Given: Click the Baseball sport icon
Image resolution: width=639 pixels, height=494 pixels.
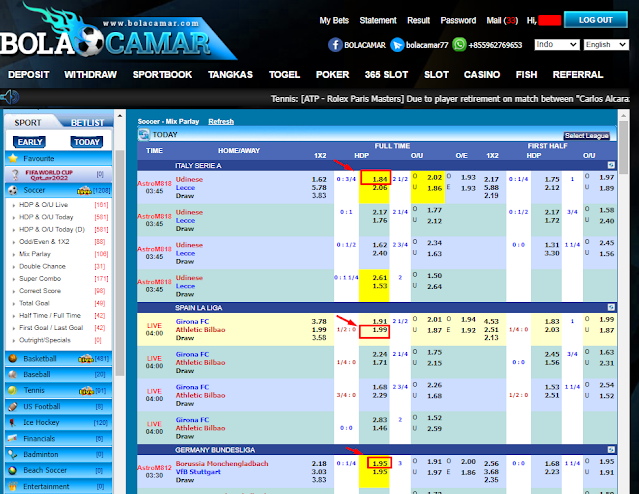Looking at the screenshot, I should (x=13, y=375).
